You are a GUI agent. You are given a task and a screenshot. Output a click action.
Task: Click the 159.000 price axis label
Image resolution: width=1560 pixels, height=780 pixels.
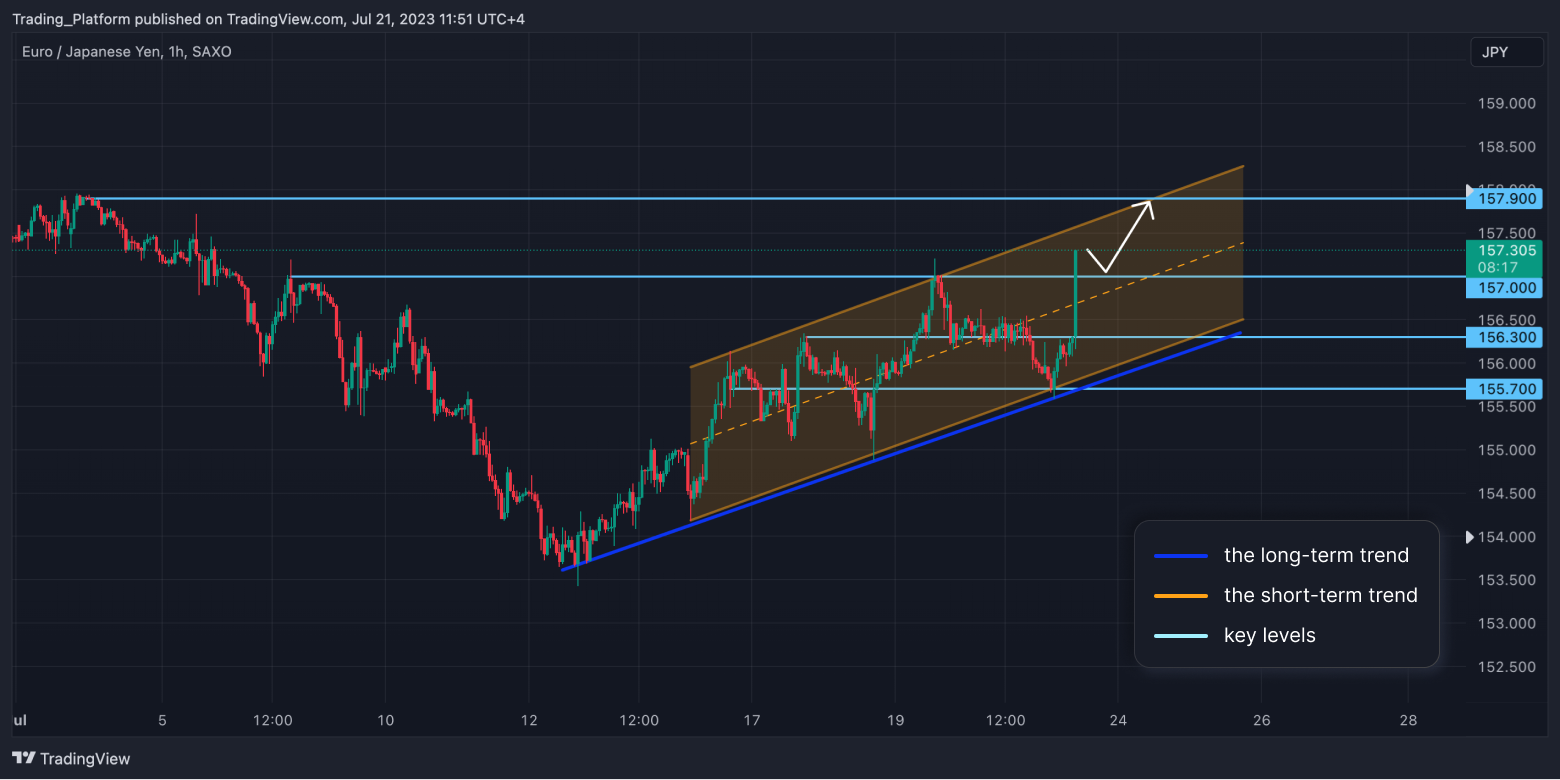1507,103
